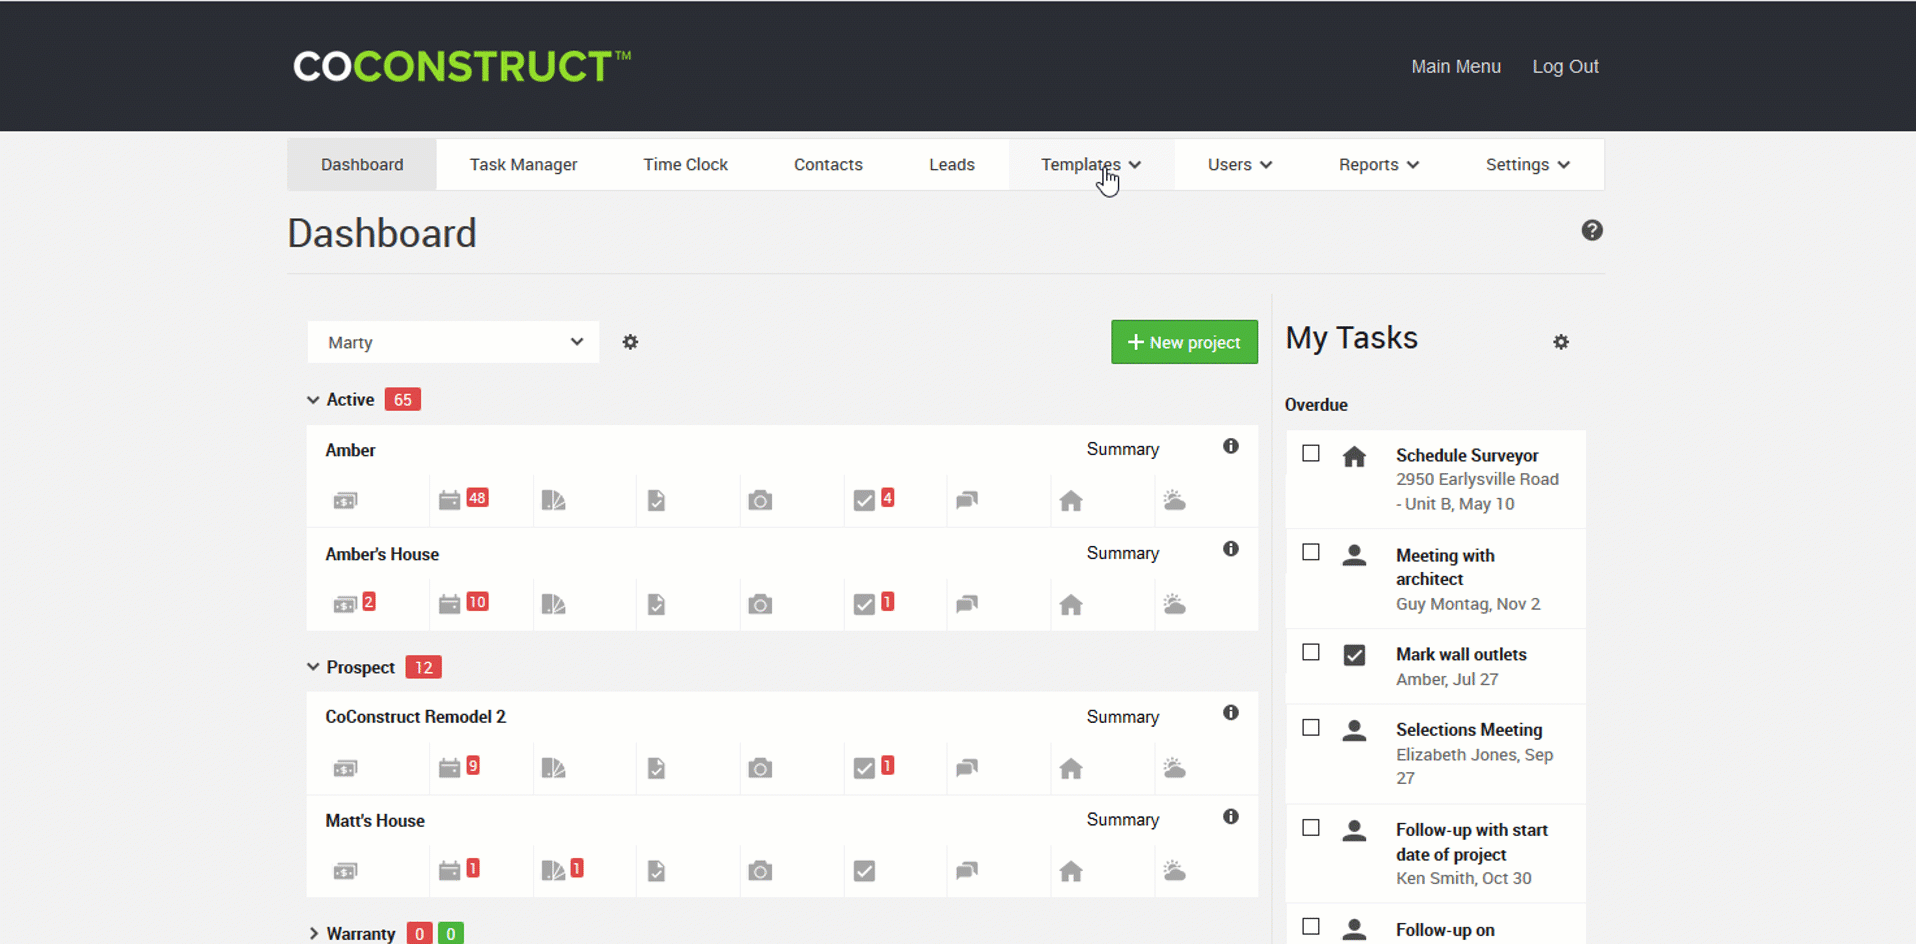Open the Amber's House project name
The height and width of the screenshot is (944, 1916).
382,554
